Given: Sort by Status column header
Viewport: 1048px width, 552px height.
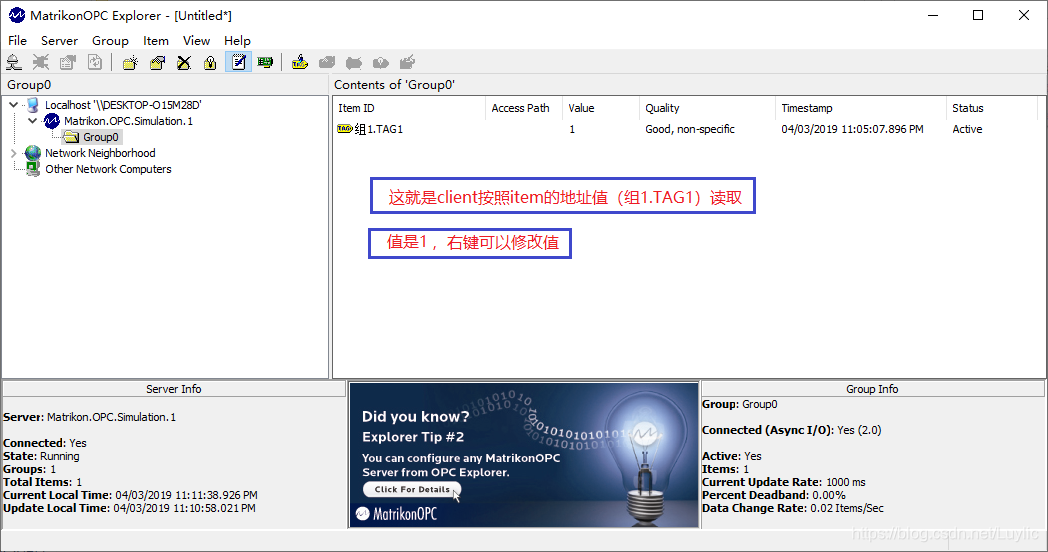Looking at the screenshot, I should (x=992, y=108).
